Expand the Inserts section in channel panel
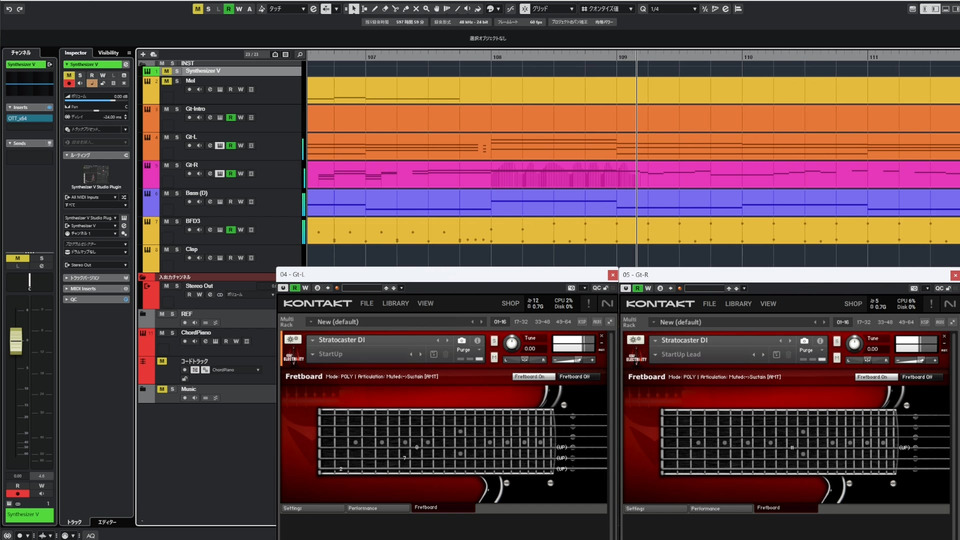This screenshot has height=540, width=960. click(x=29, y=107)
